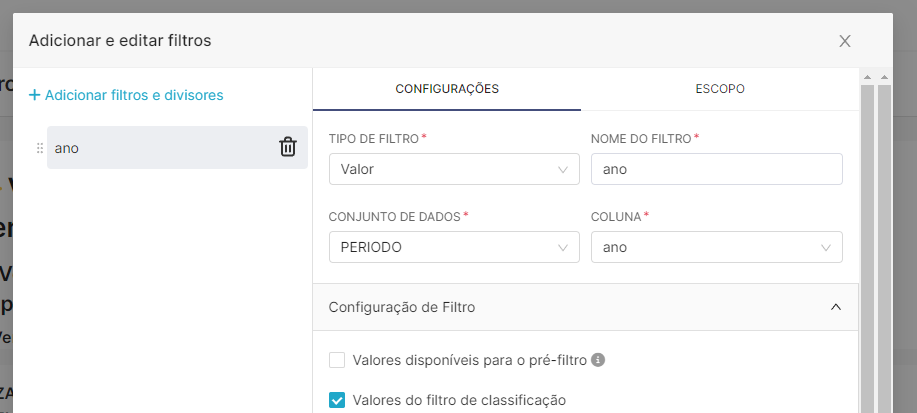The image size is (917, 413).
Task: Uncheck 'Valores do filtro de classificação'
Action: [337, 400]
